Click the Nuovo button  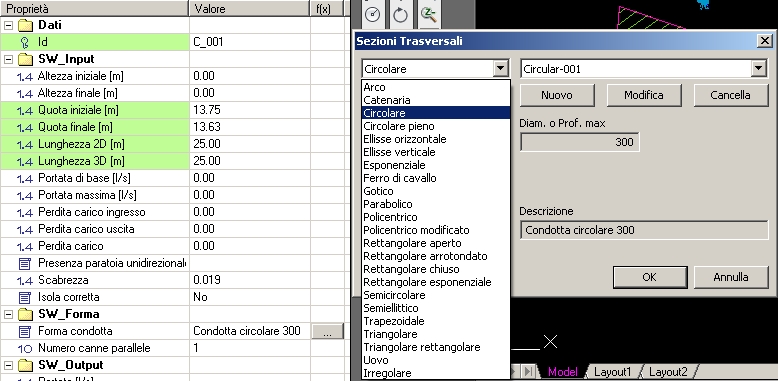[557, 95]
